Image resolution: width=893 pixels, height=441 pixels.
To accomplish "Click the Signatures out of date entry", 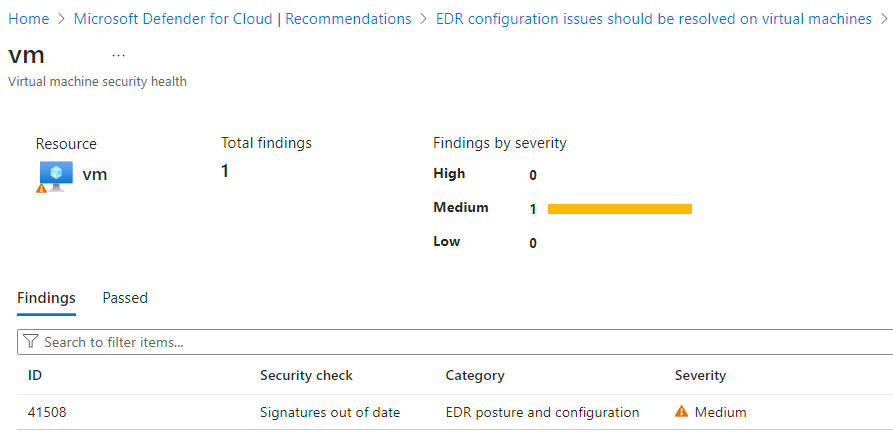I will pos(330,412).
